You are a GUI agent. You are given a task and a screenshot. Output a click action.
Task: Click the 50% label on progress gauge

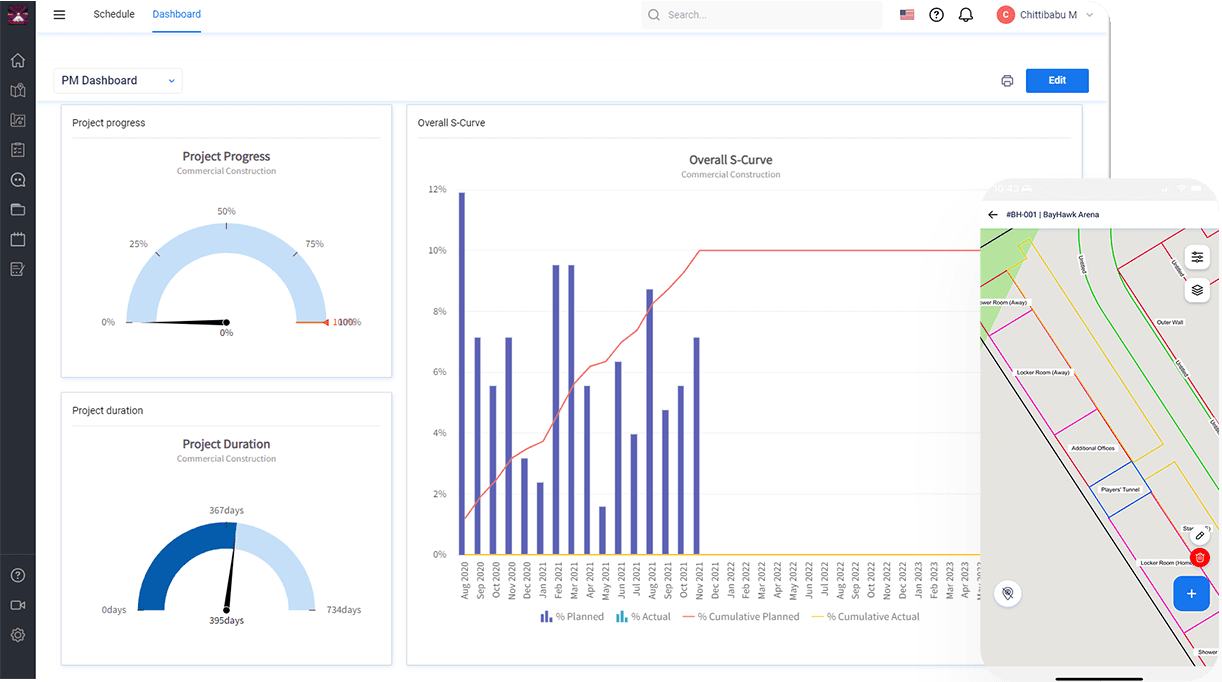coord(227,211)
